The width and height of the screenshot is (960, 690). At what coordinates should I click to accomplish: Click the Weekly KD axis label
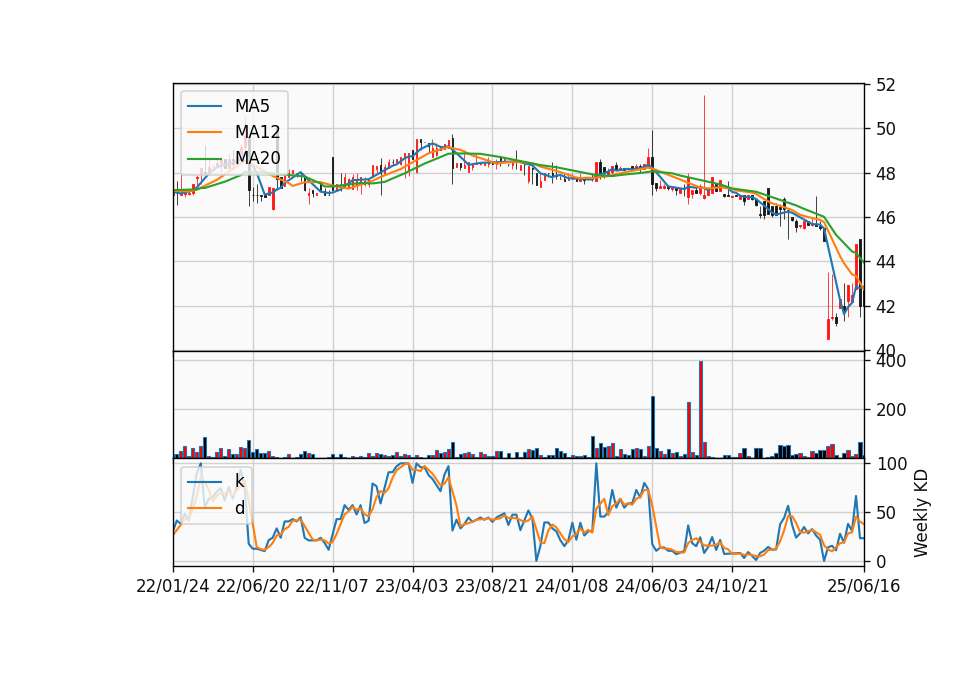tap(921, 513)
